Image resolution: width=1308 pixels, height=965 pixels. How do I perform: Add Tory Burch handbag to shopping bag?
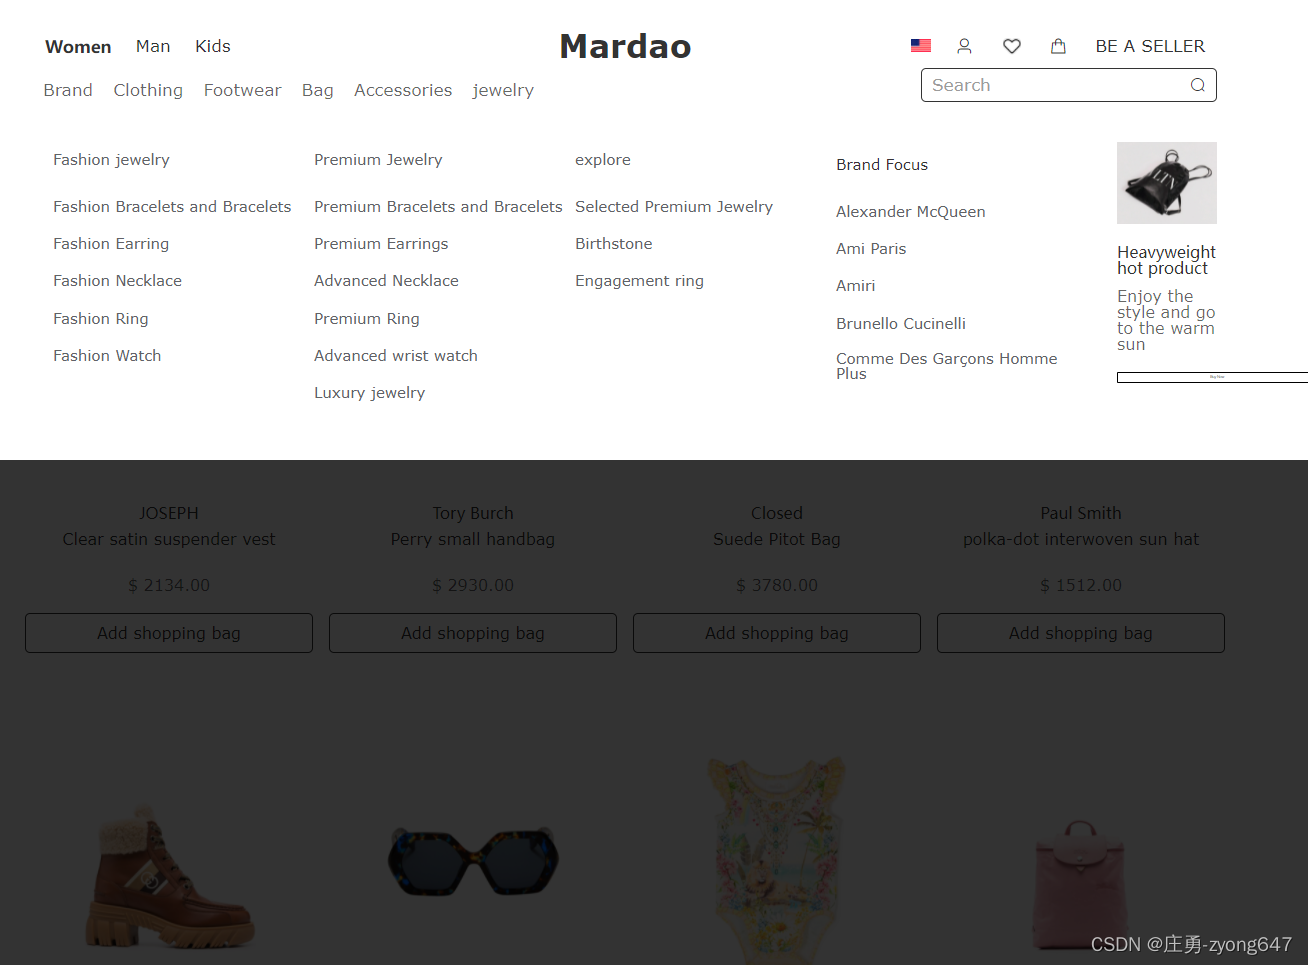click(x=473, y=633)
